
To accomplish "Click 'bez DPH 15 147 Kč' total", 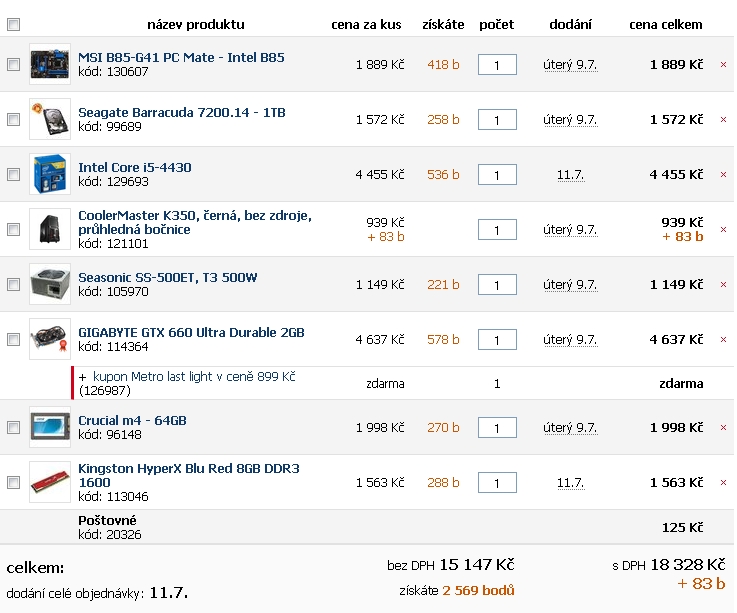I will pyautogui.click(x=451, y=565).
